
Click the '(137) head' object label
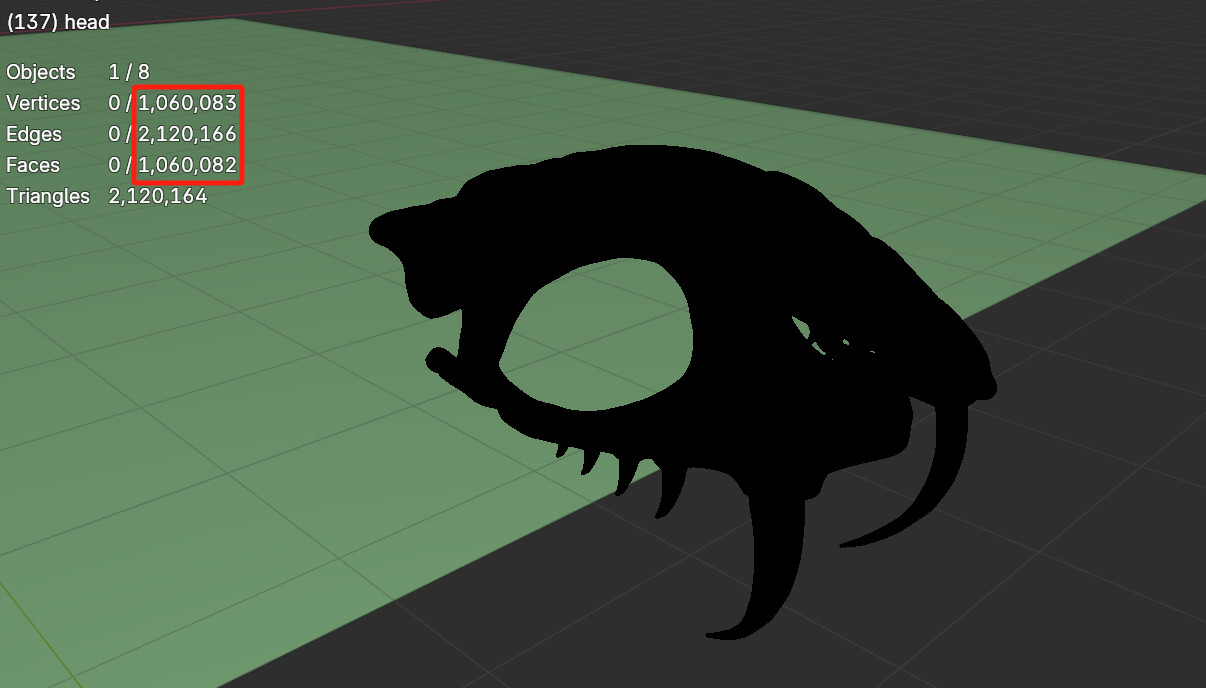(x=58, y=22)
